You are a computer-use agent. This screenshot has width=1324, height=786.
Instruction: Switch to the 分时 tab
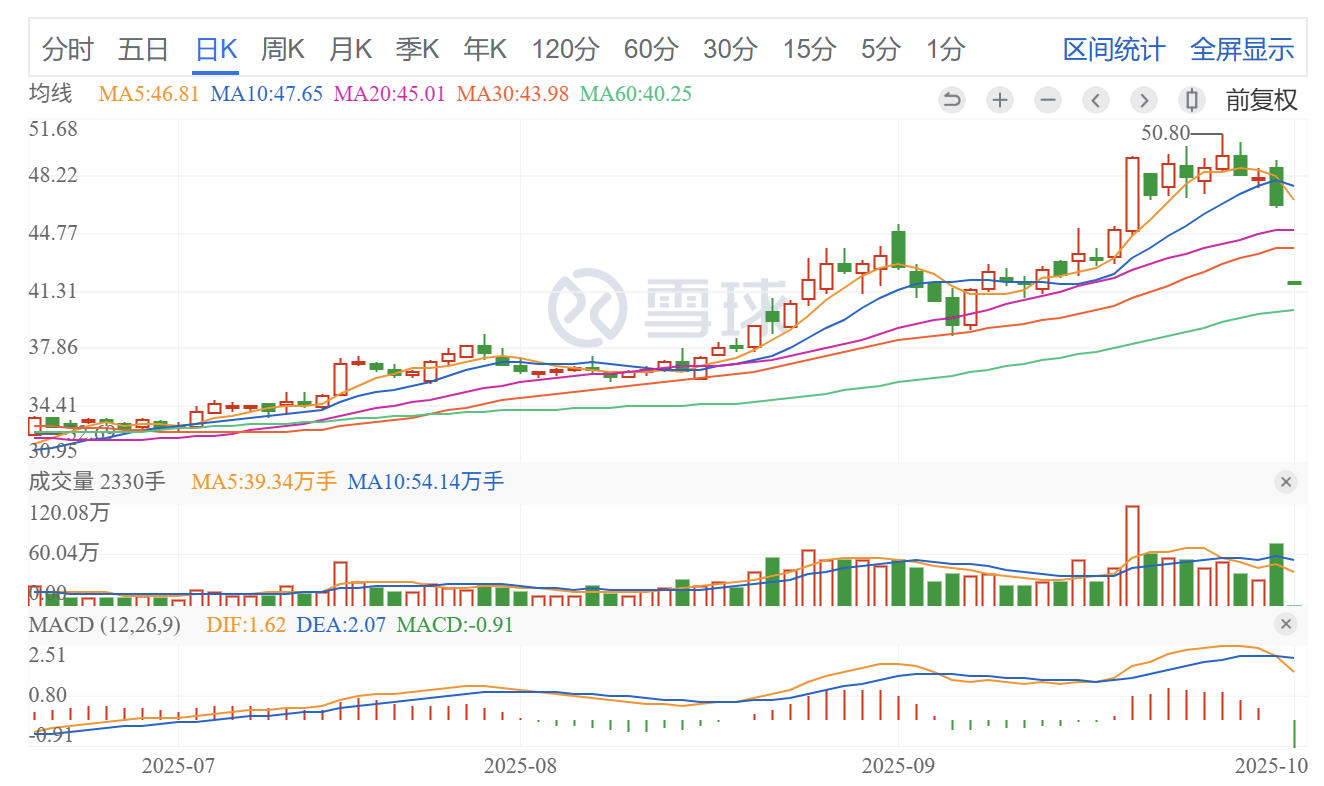click(68, 49)
